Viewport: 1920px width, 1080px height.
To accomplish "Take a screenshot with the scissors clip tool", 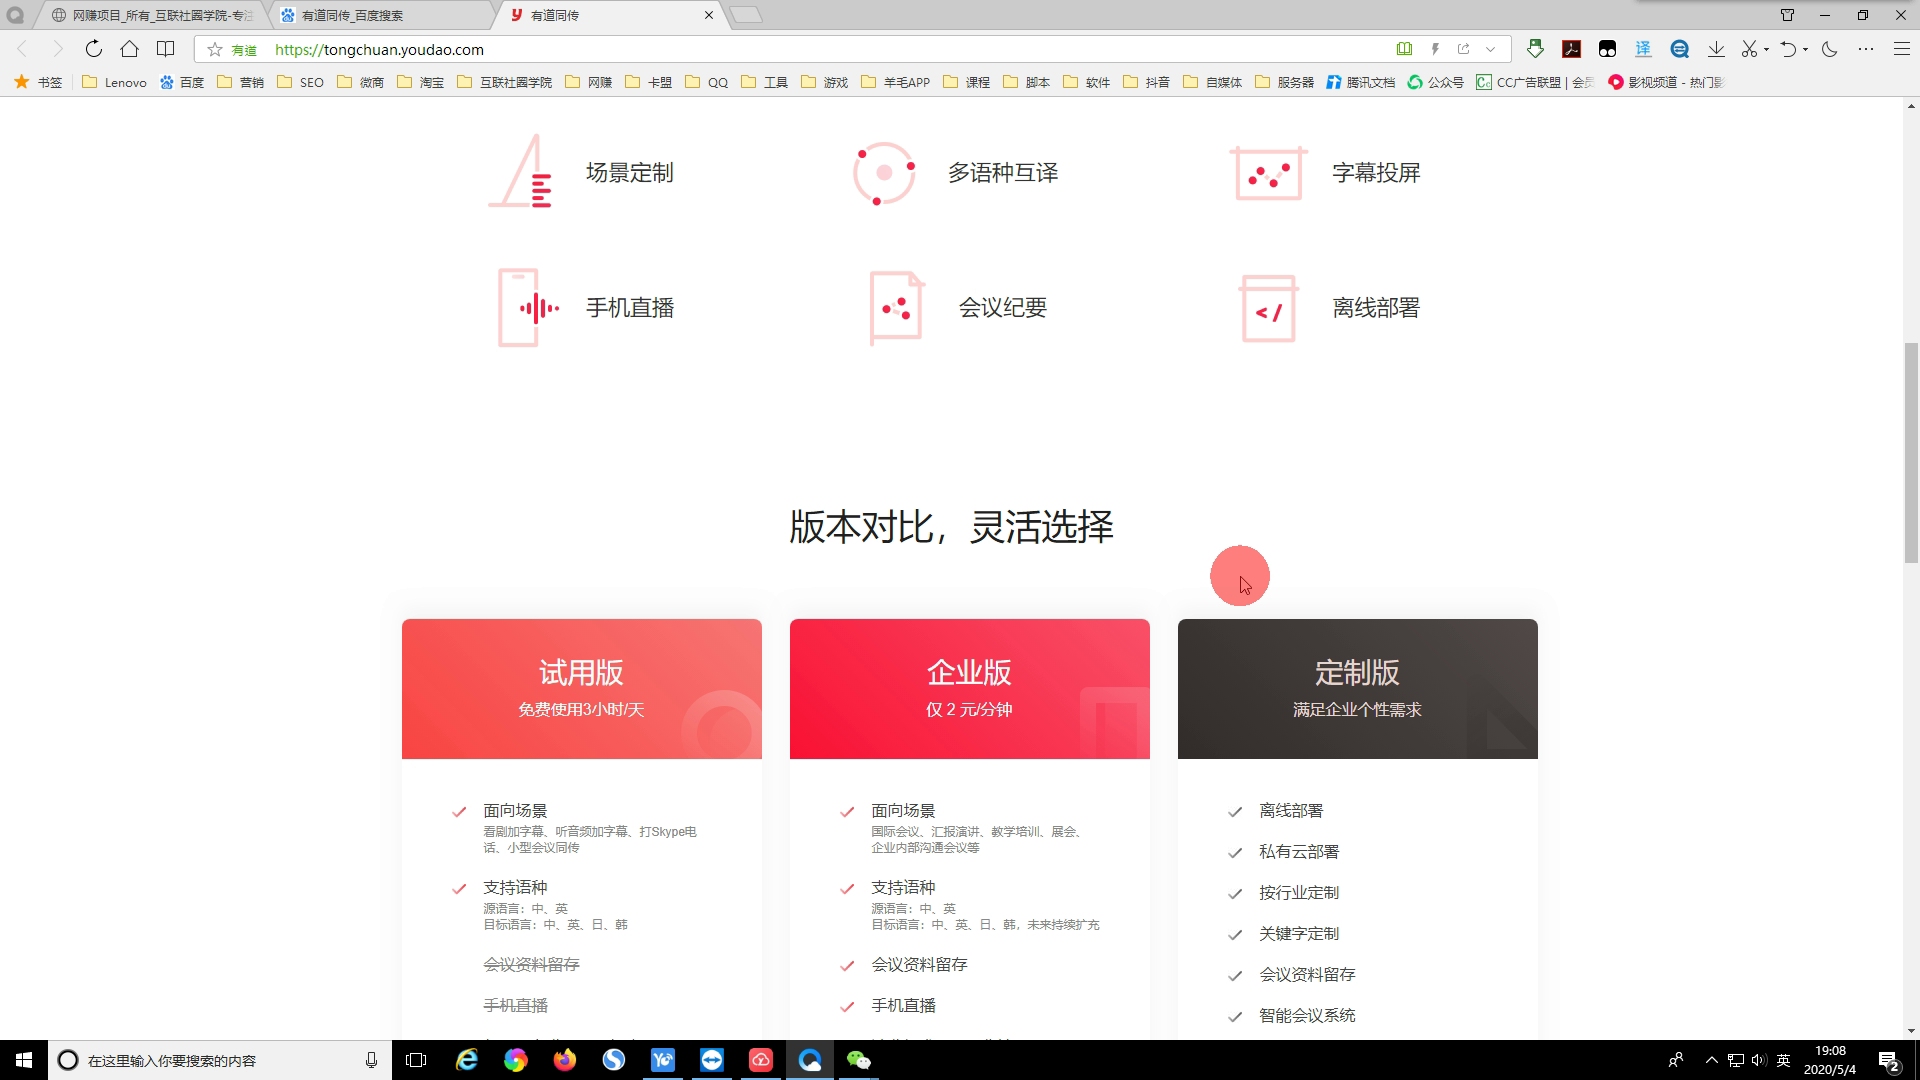I will coord(1748,49).
